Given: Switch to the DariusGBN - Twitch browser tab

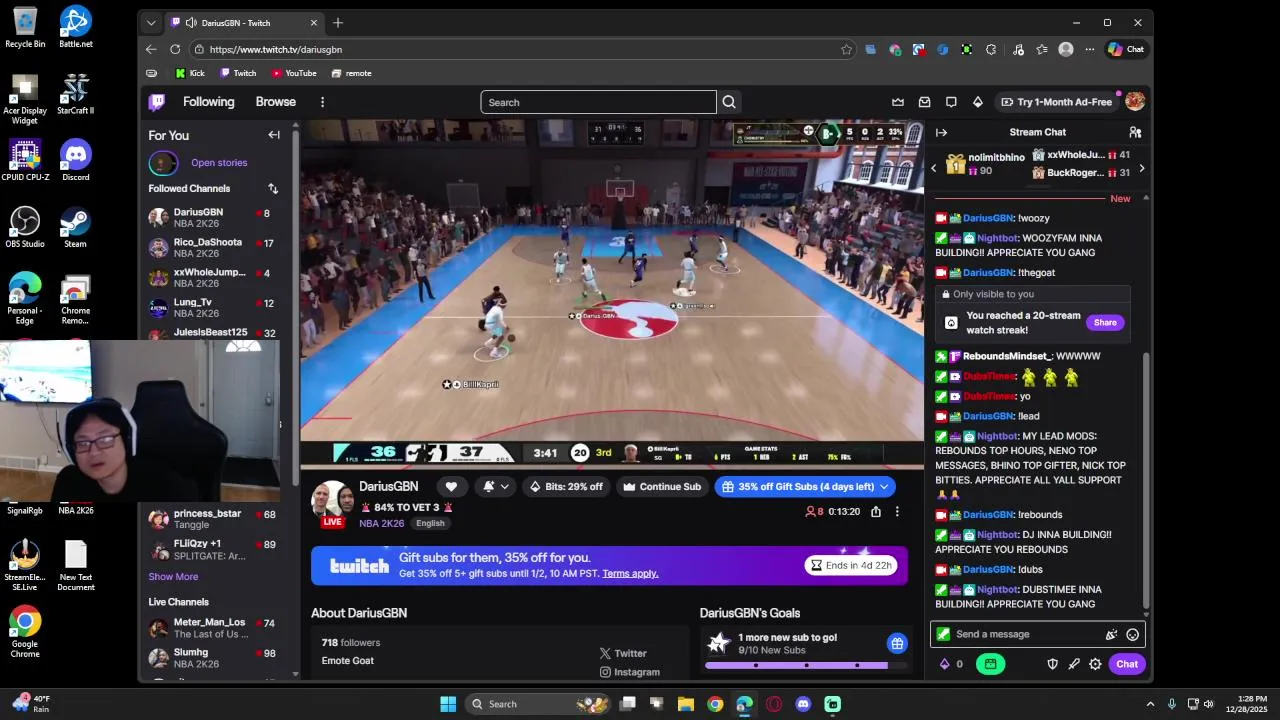Looking at the screenshot, I should [x=244, y=23].
